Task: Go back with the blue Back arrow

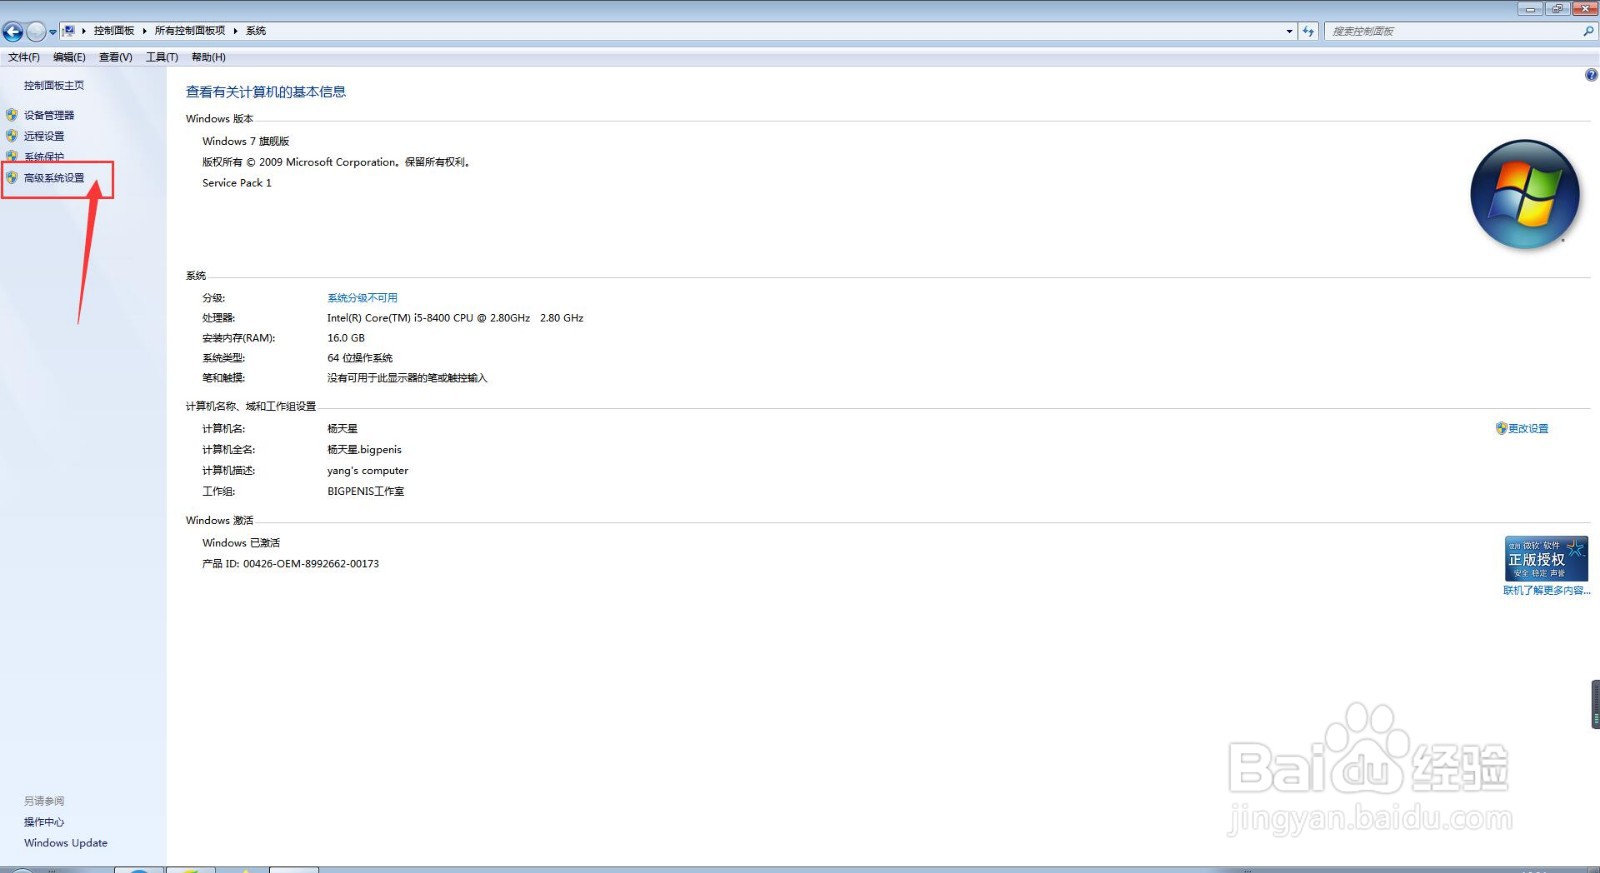Action: click(13, 31)
